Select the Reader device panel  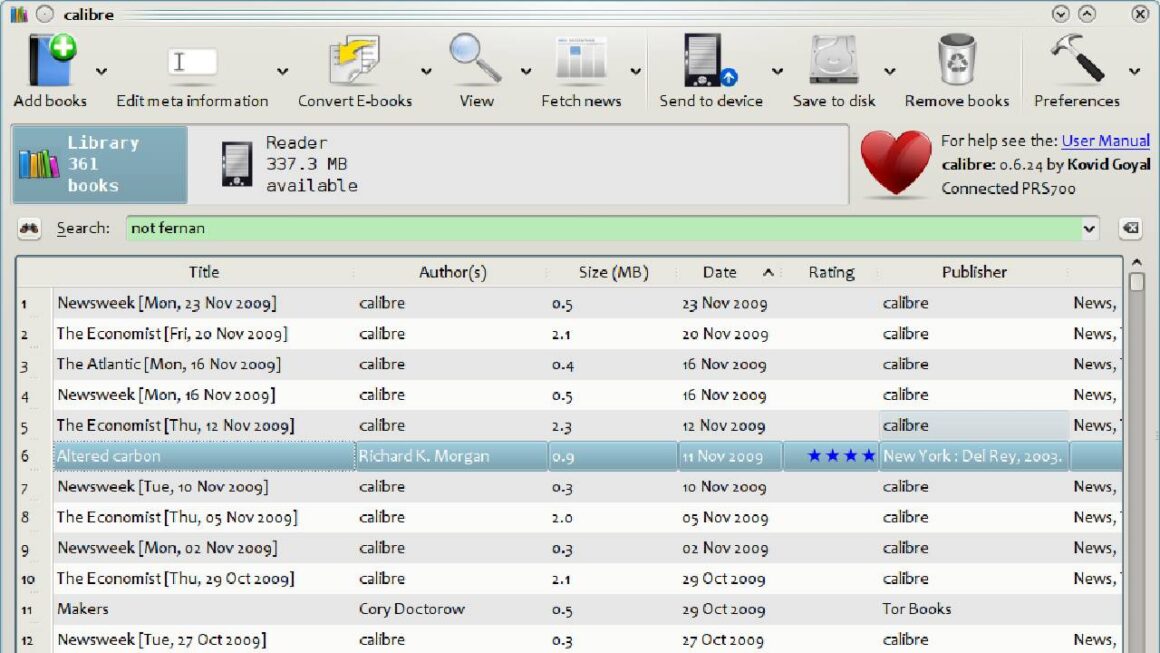point(290,164)
